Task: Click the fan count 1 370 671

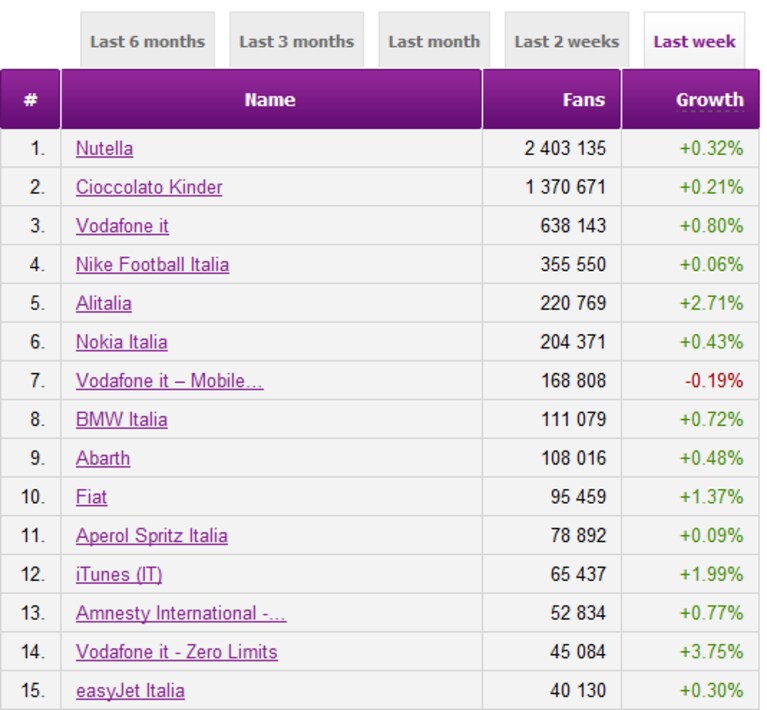Action: click(x=565, y=187)
